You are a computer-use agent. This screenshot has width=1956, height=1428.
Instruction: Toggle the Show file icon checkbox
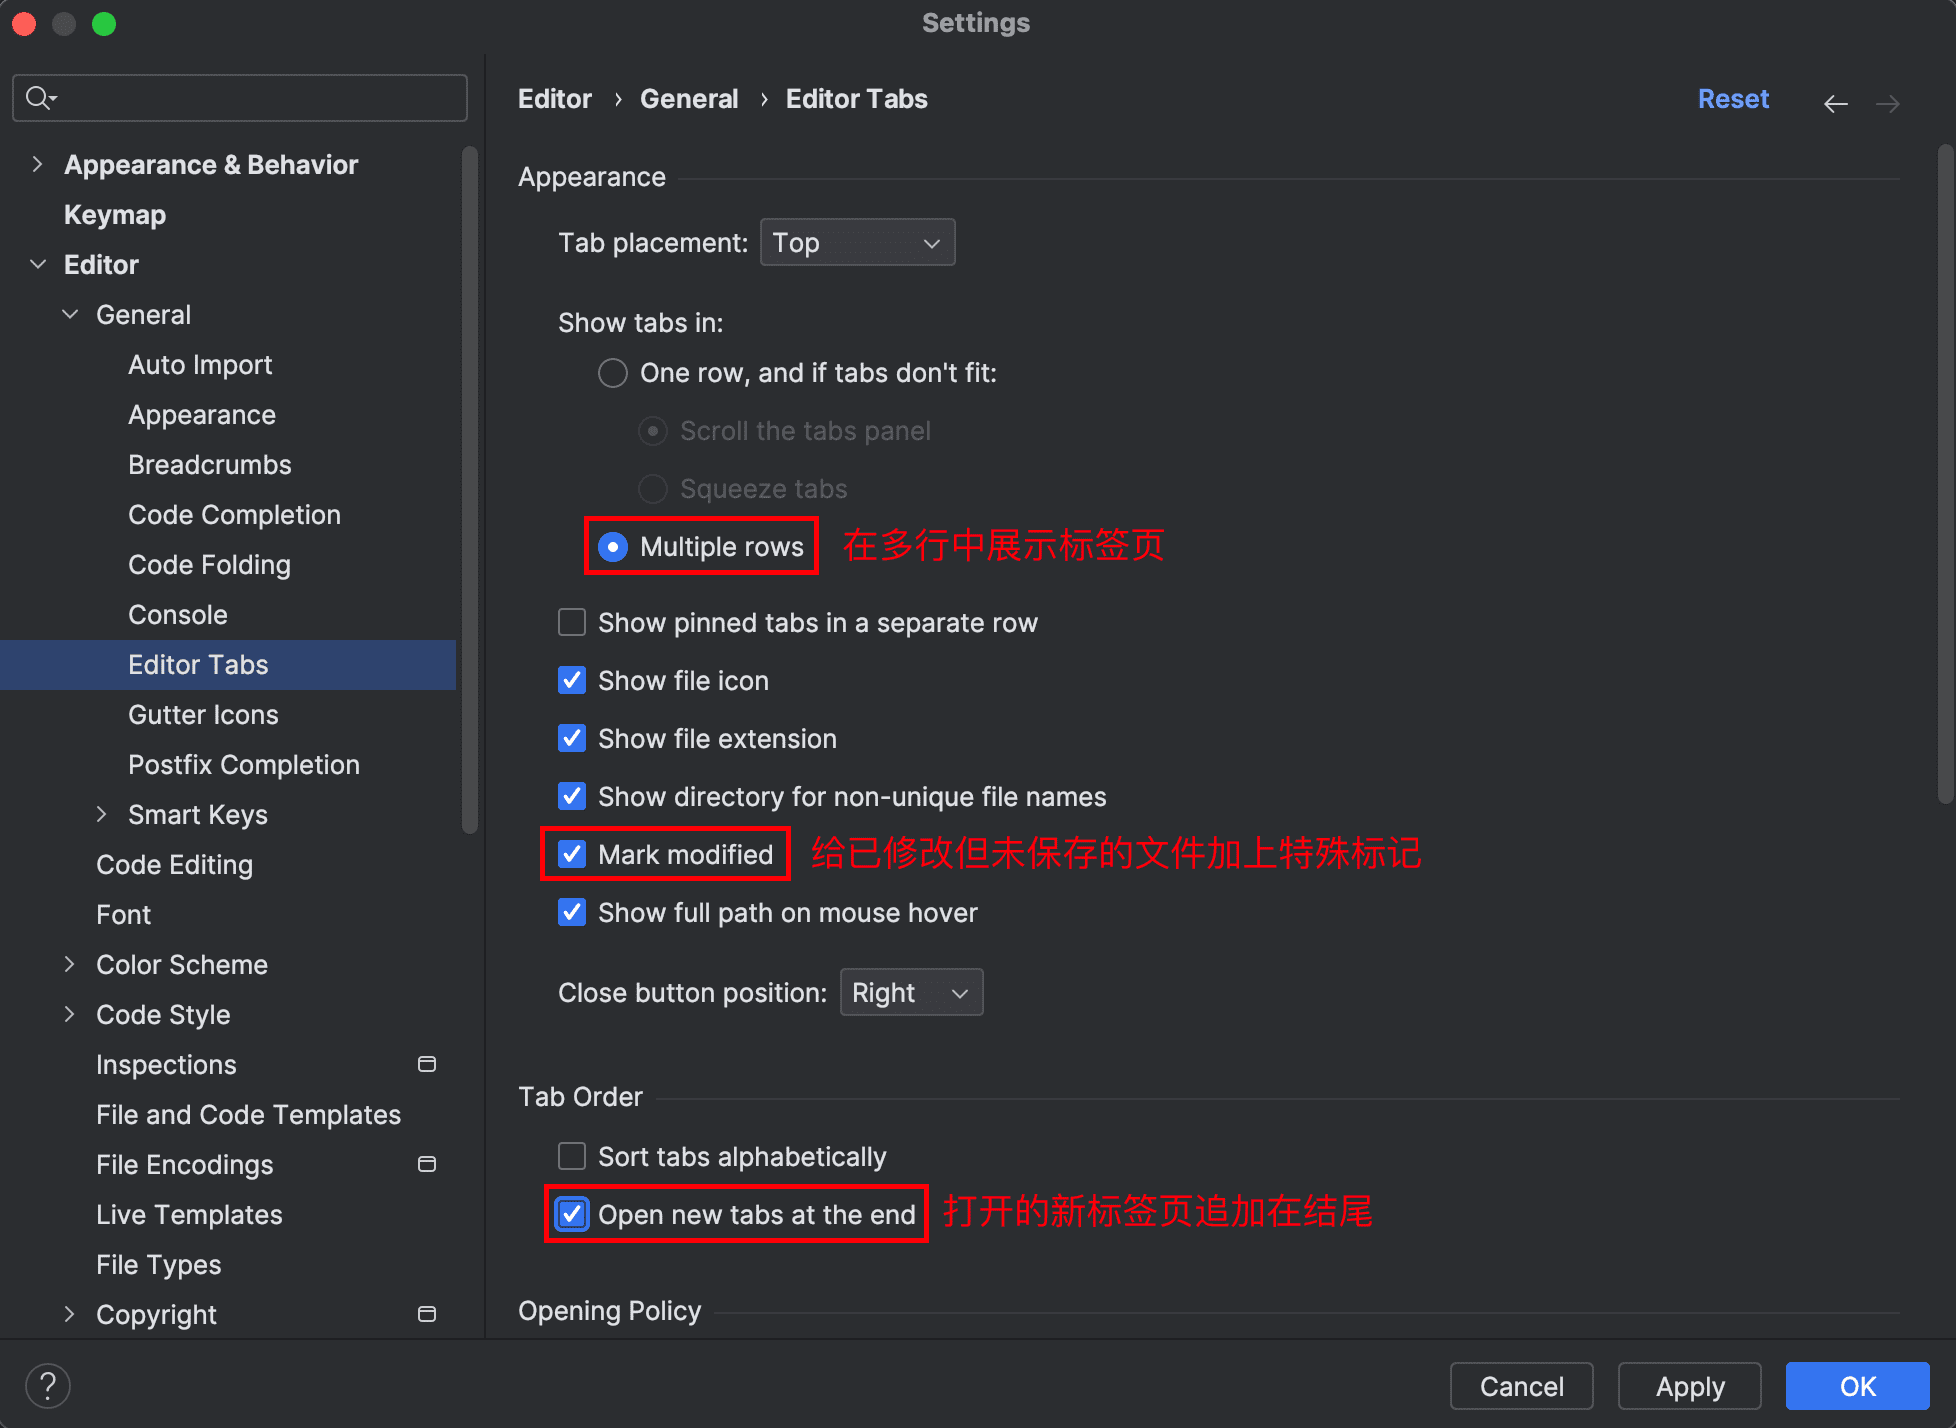coord(572,680)
